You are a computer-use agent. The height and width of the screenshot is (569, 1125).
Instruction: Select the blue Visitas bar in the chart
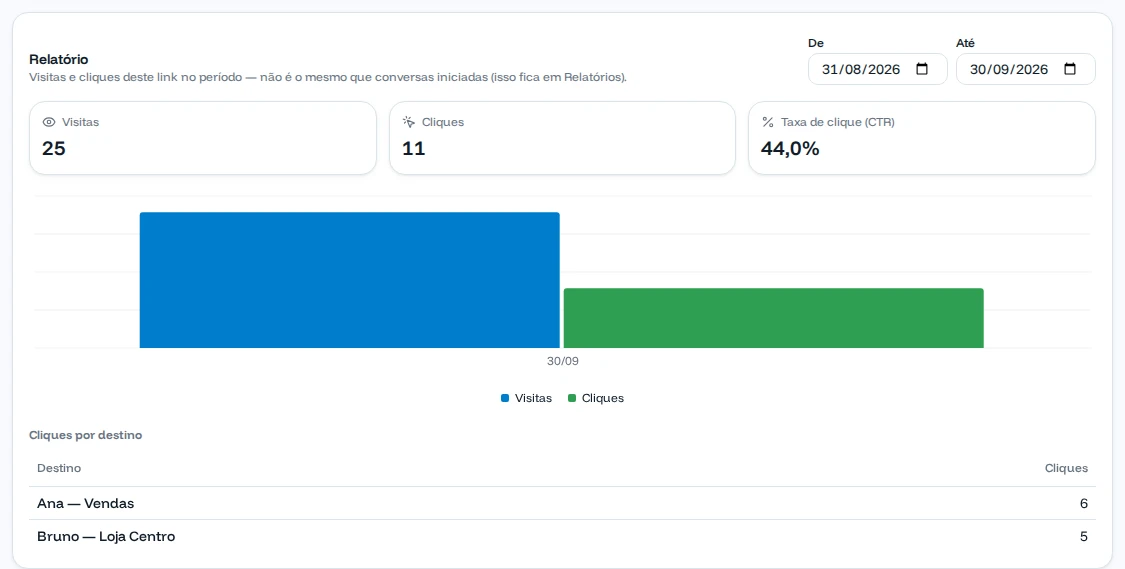[x=349, y=280]
